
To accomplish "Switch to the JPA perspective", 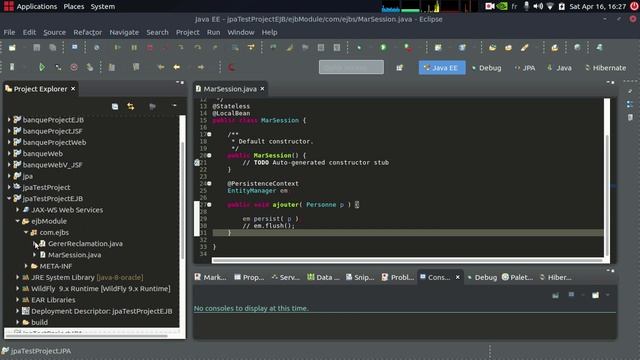I will point(525,68).
